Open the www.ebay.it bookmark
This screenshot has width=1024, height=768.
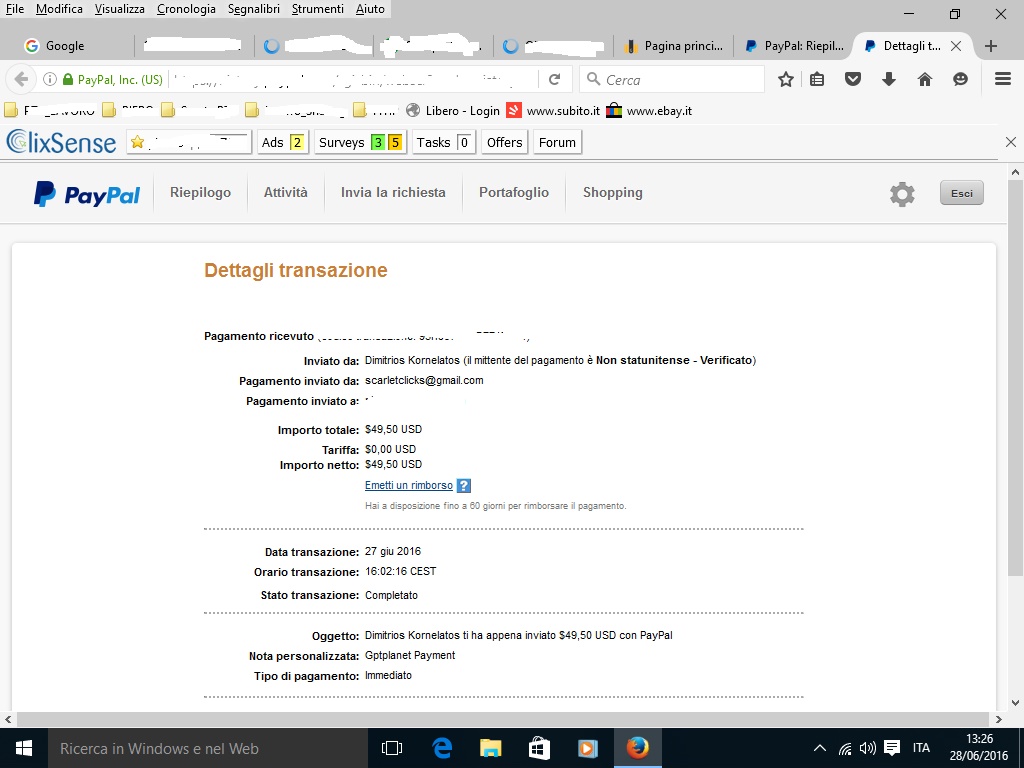point(649,111)
